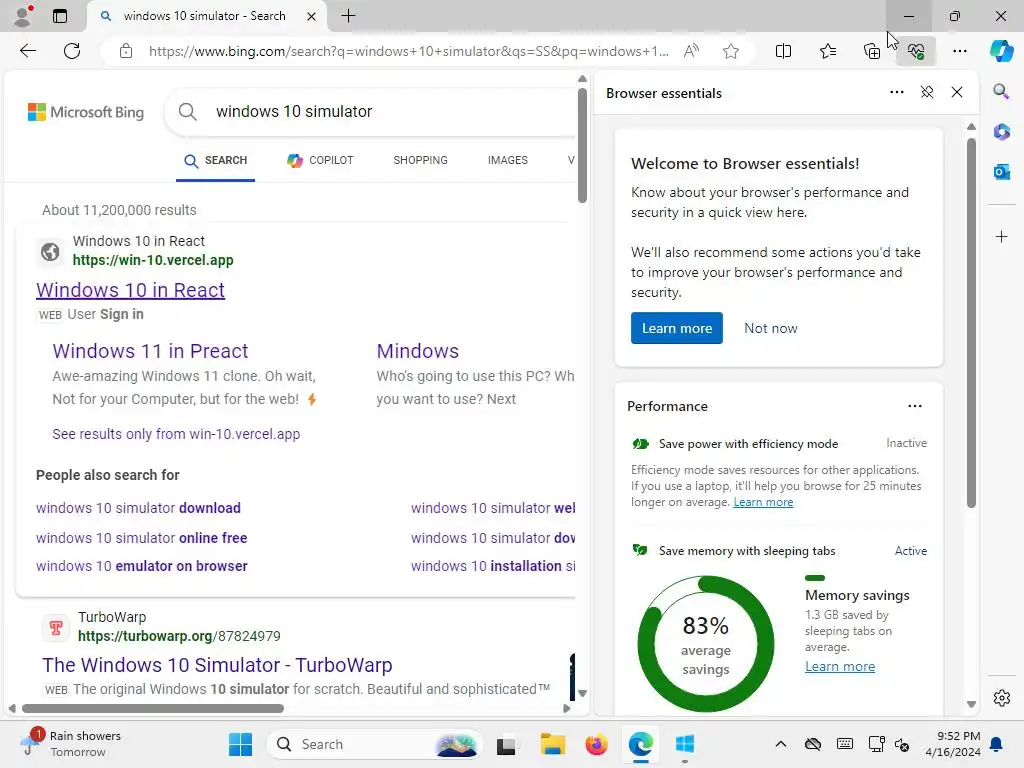Open sidebar search icon

pyautogui.click(x=1001, y=91)
